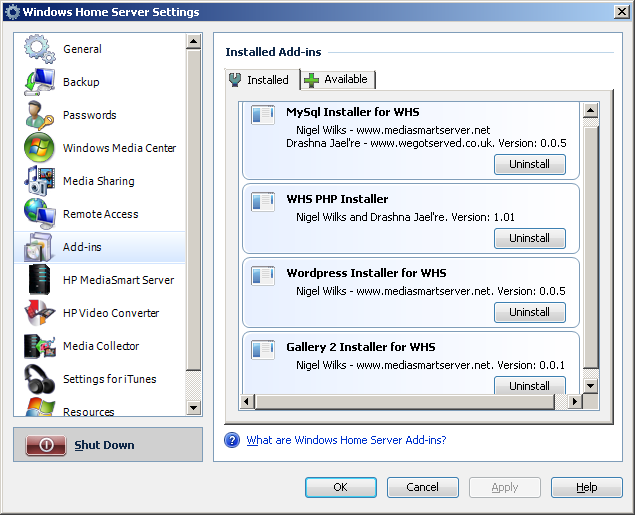The height and width of the screenshot is (515, 635).
Task: Click 'MySql Installer for WHS' title text
Action: coord(353,112)
